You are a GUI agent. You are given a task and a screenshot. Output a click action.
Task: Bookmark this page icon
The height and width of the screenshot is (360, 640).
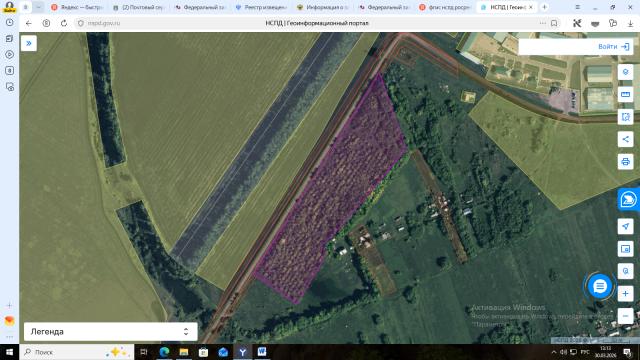(x=554, y=23)
